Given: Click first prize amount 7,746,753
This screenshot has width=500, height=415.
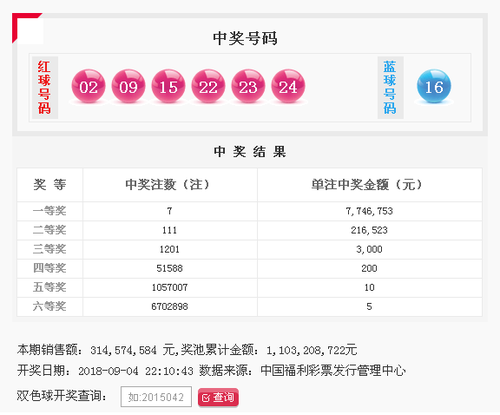Looking at the screenshot, I should 369,211.
